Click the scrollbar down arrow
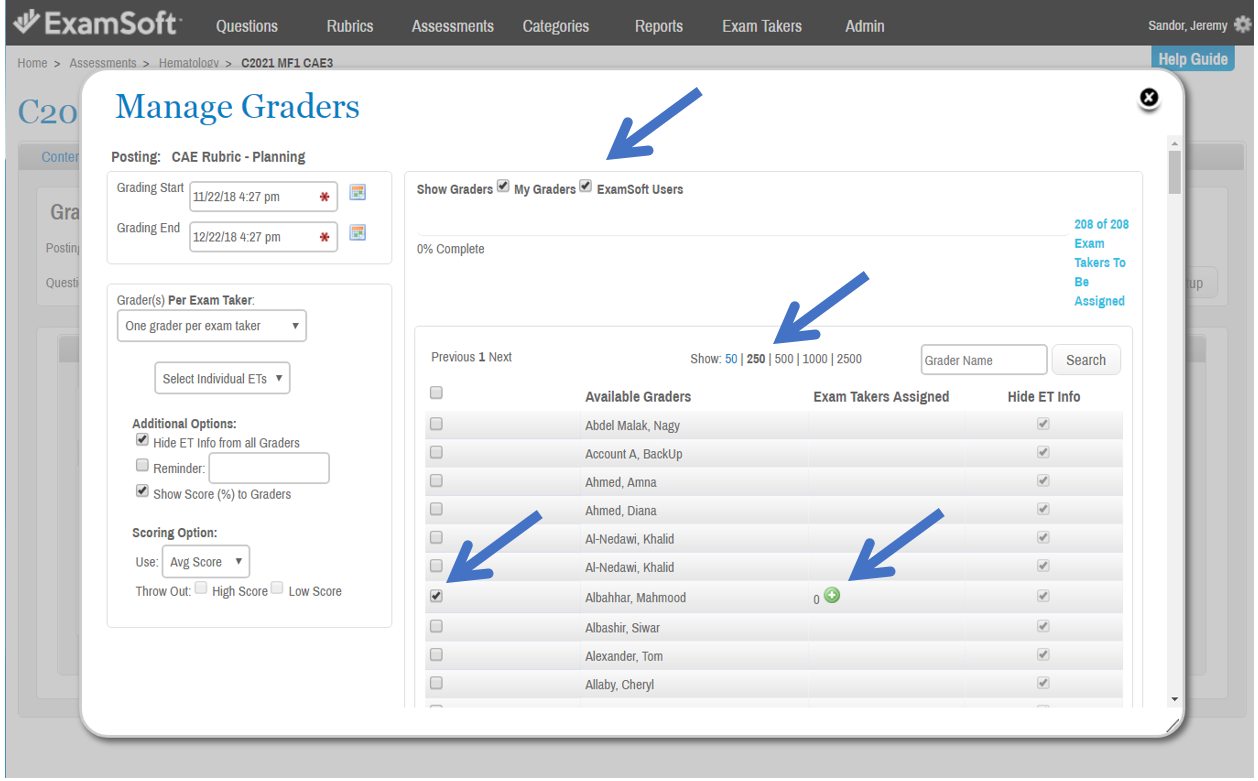This screenshot has height=781, width=1258. pos(1174,699)
